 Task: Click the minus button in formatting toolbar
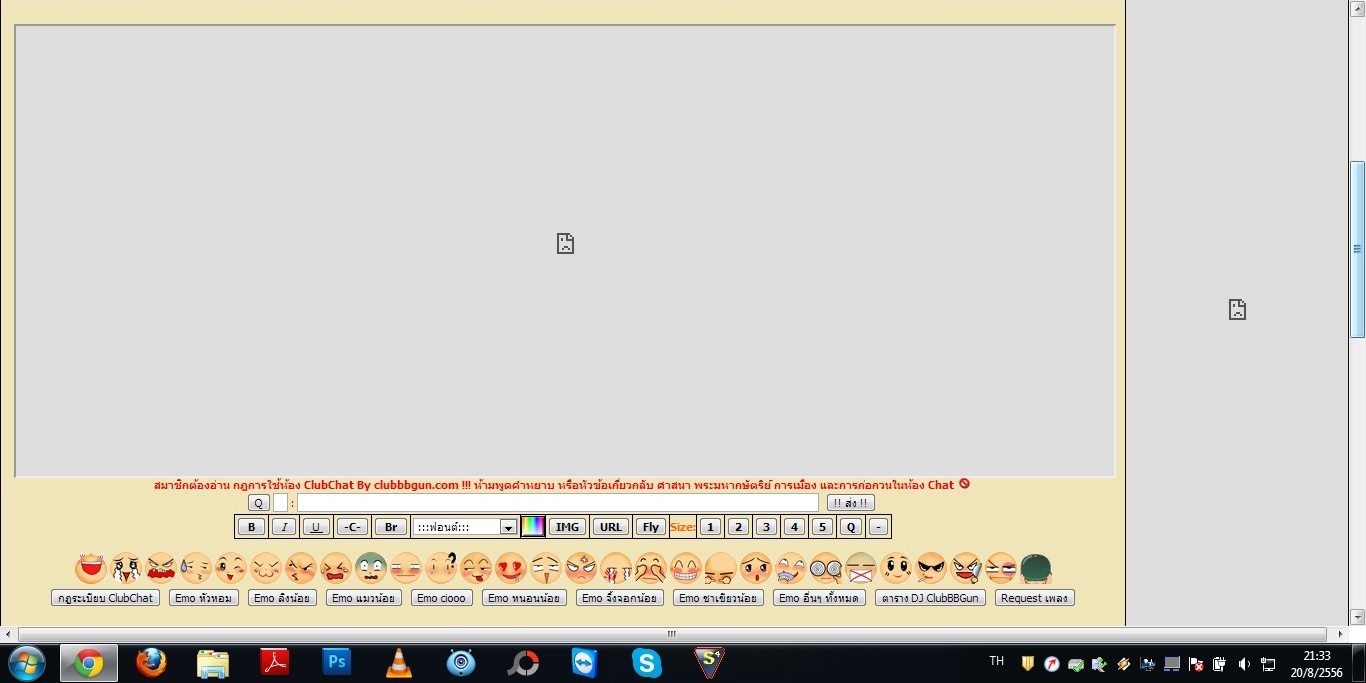point(878,527)
